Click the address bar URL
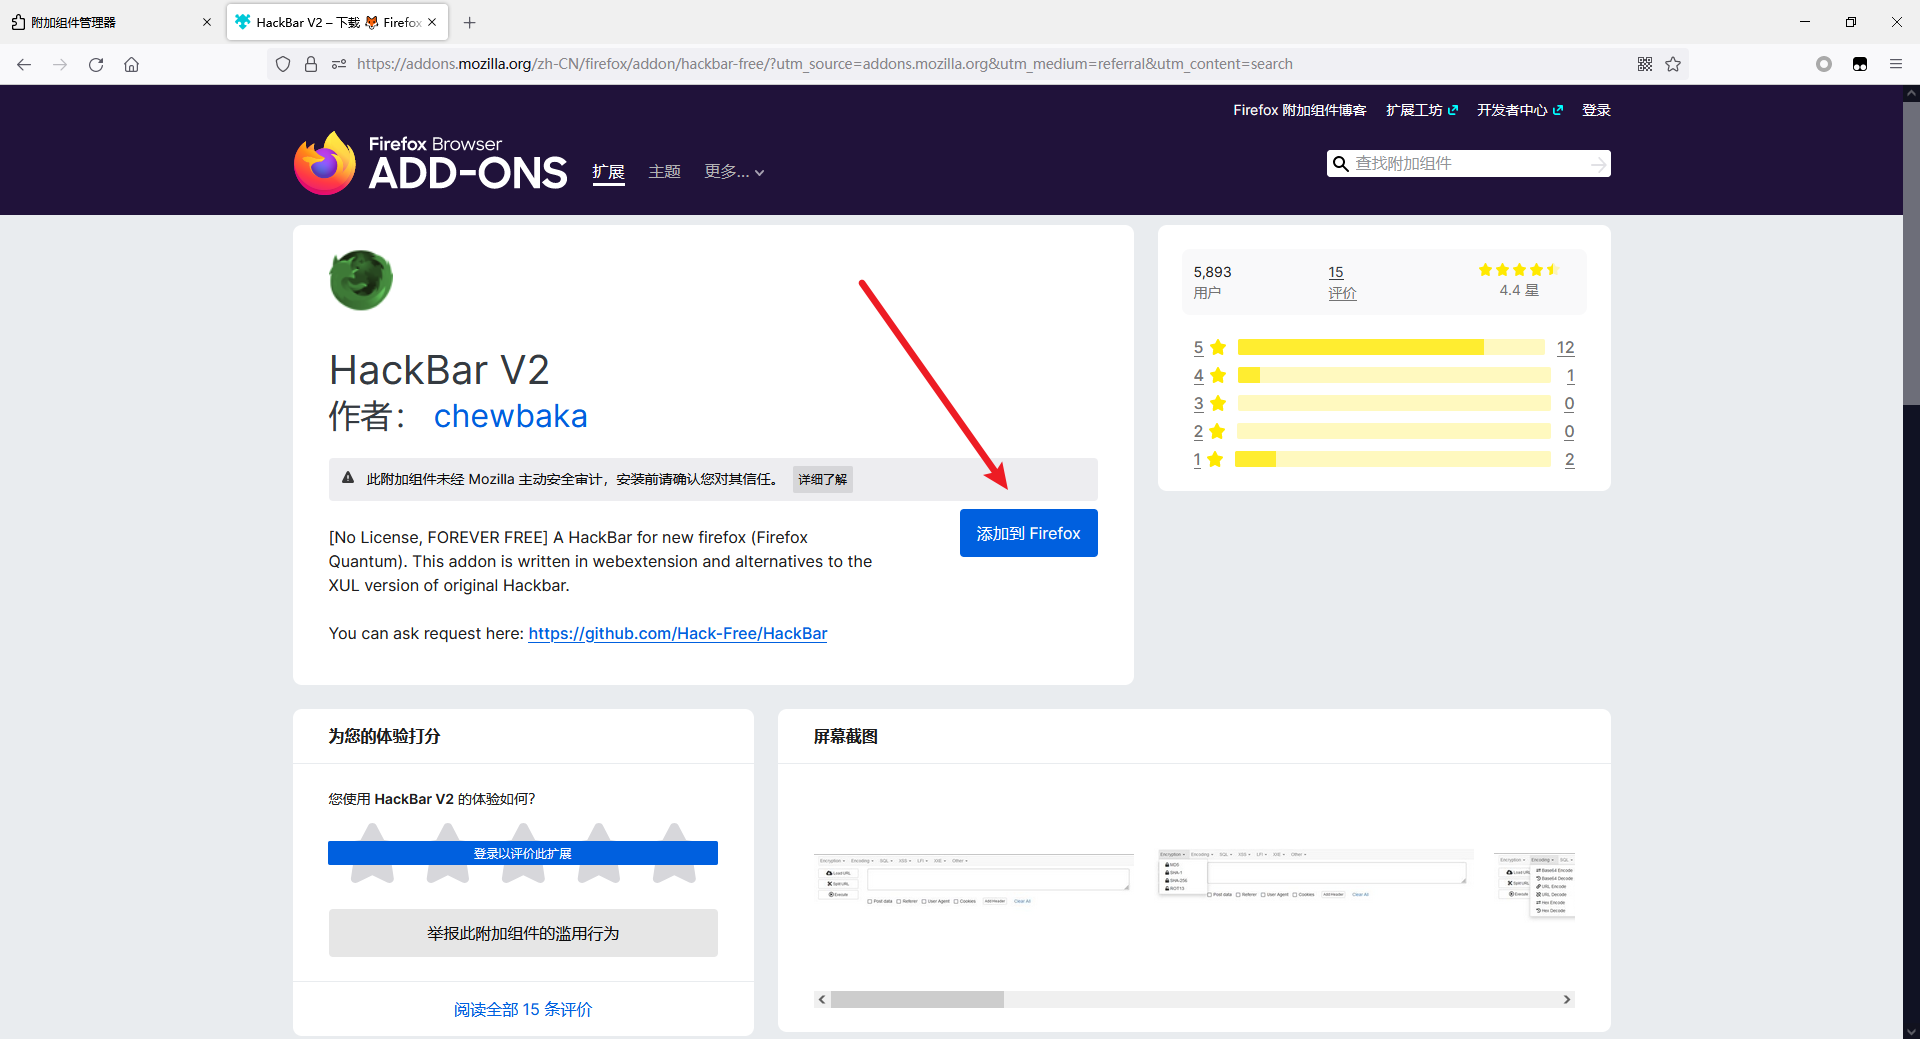1920x1039 pixels. click(824, 64)
